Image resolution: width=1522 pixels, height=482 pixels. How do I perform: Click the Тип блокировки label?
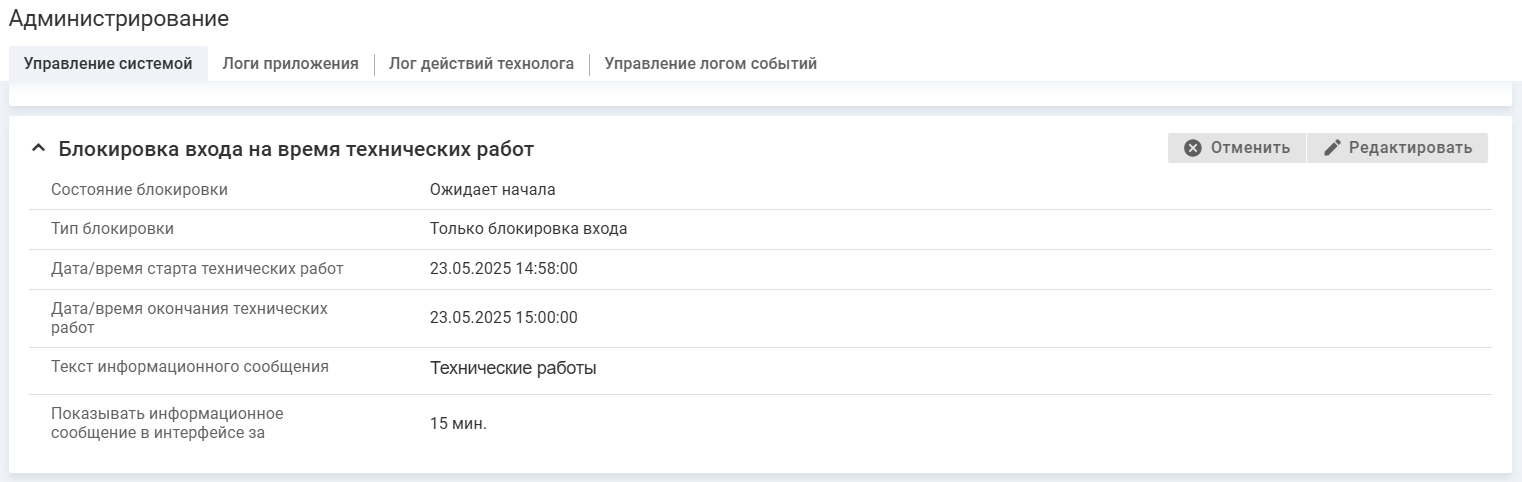pos(112,228)
